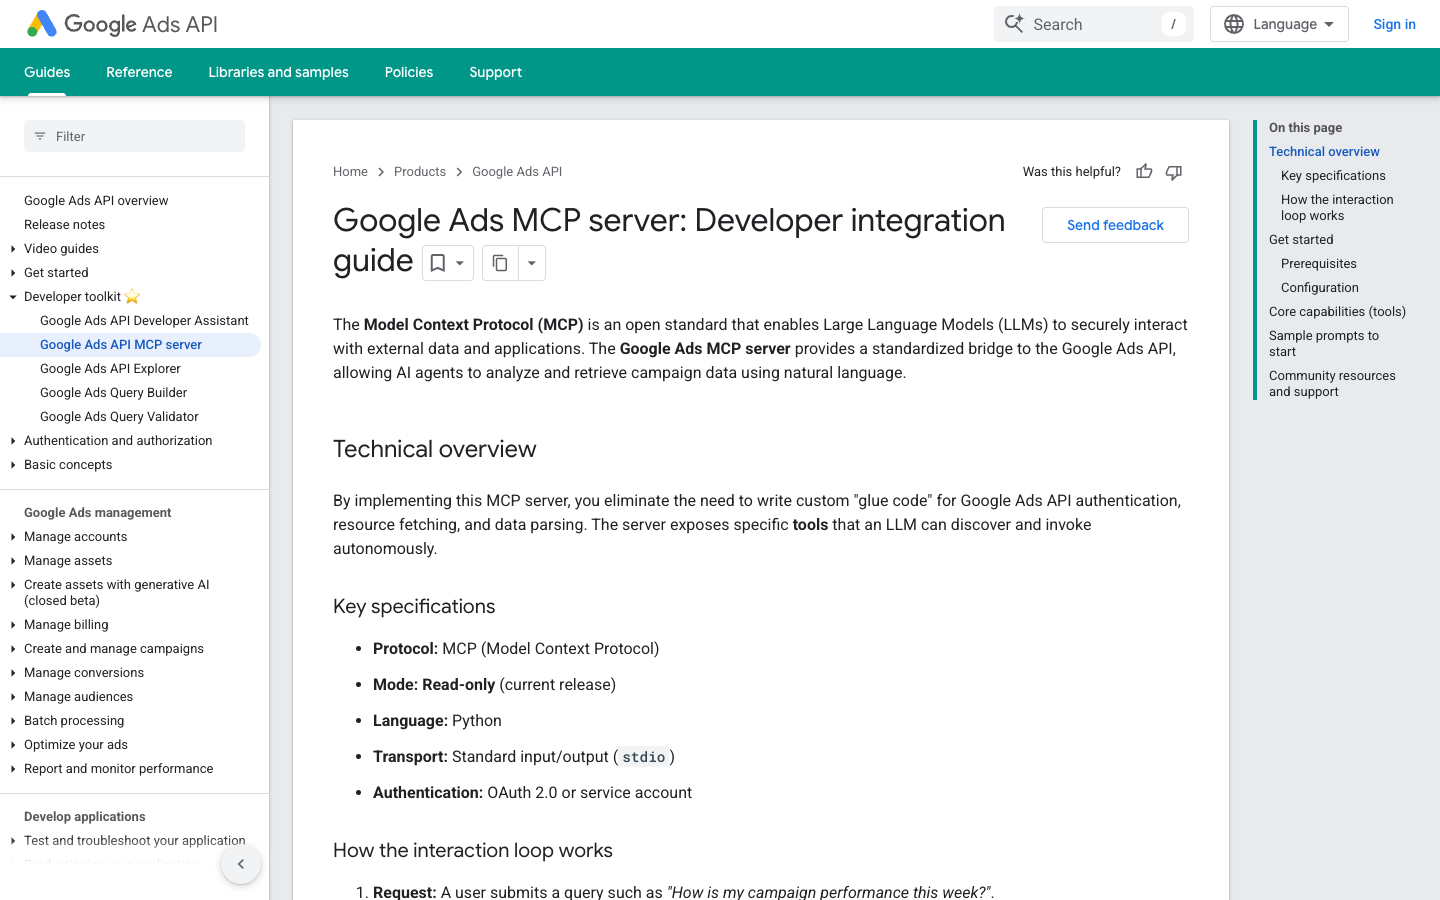Switch to the Reference tab

pos(139,72)
